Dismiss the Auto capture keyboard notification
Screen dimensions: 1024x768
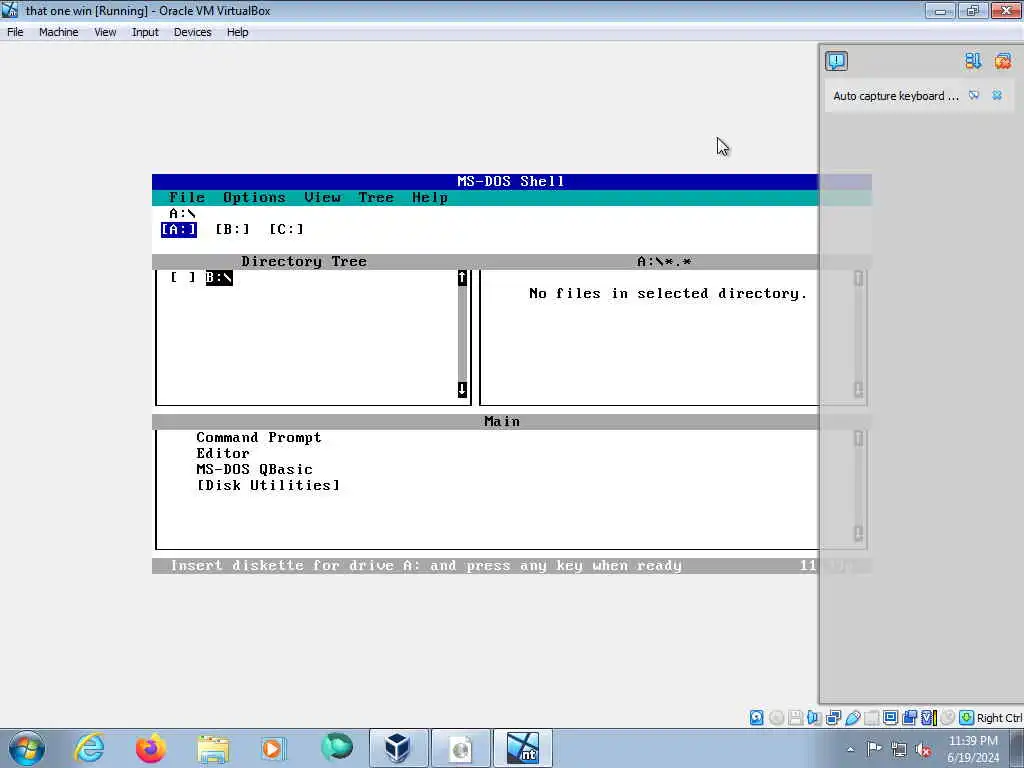[997, 95]
